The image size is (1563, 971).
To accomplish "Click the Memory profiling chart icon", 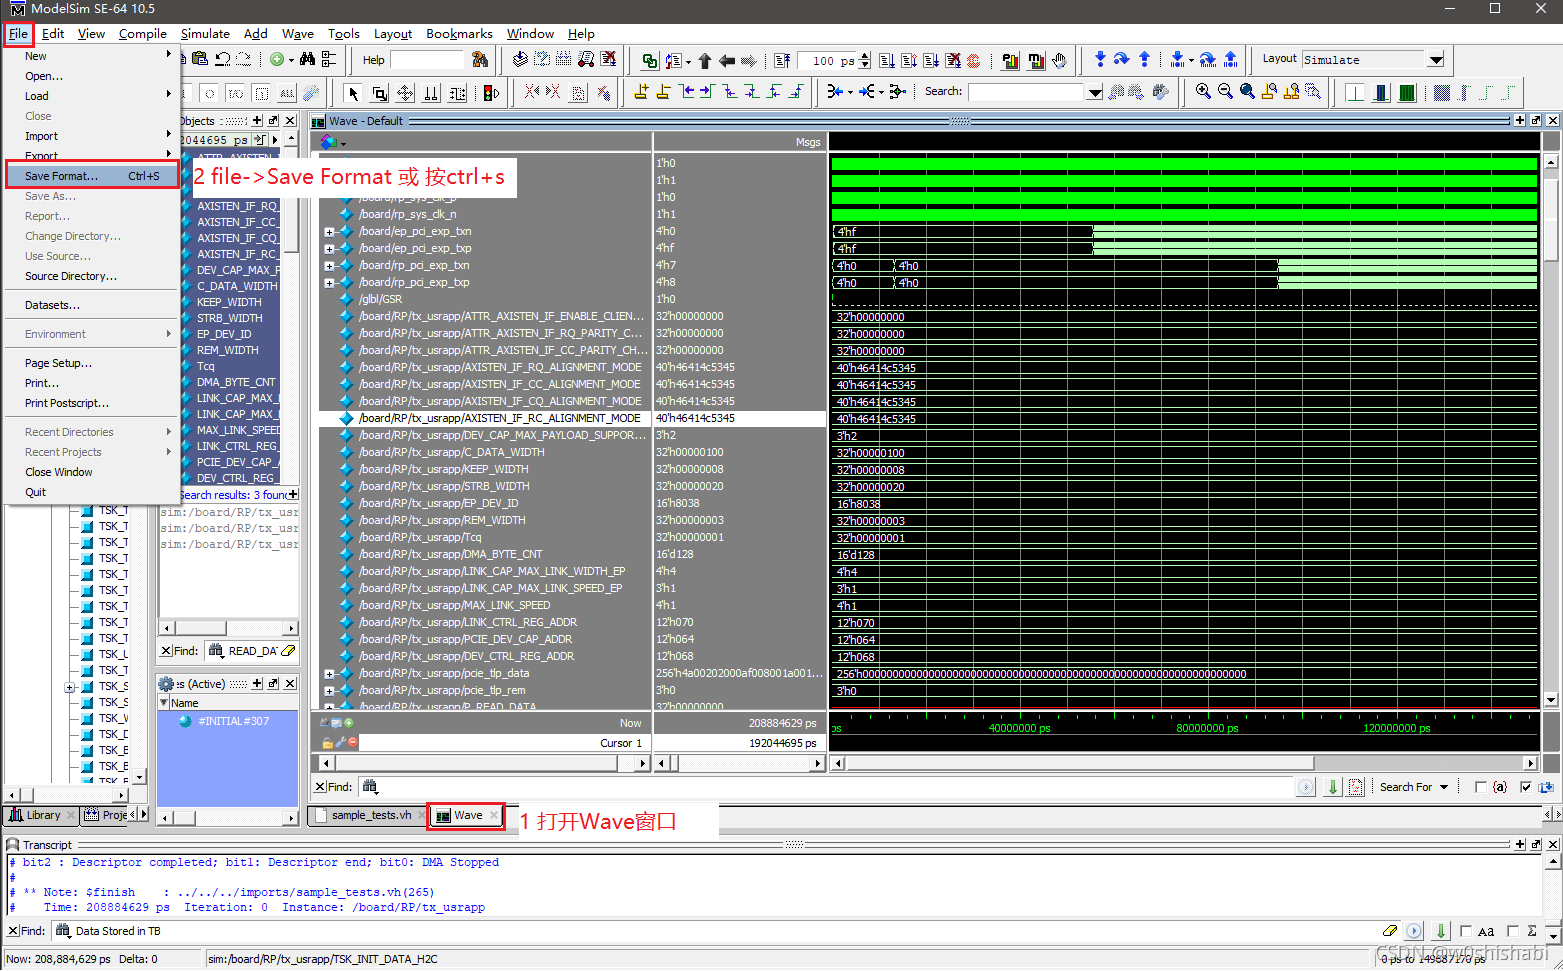I will coord(1035,60).
